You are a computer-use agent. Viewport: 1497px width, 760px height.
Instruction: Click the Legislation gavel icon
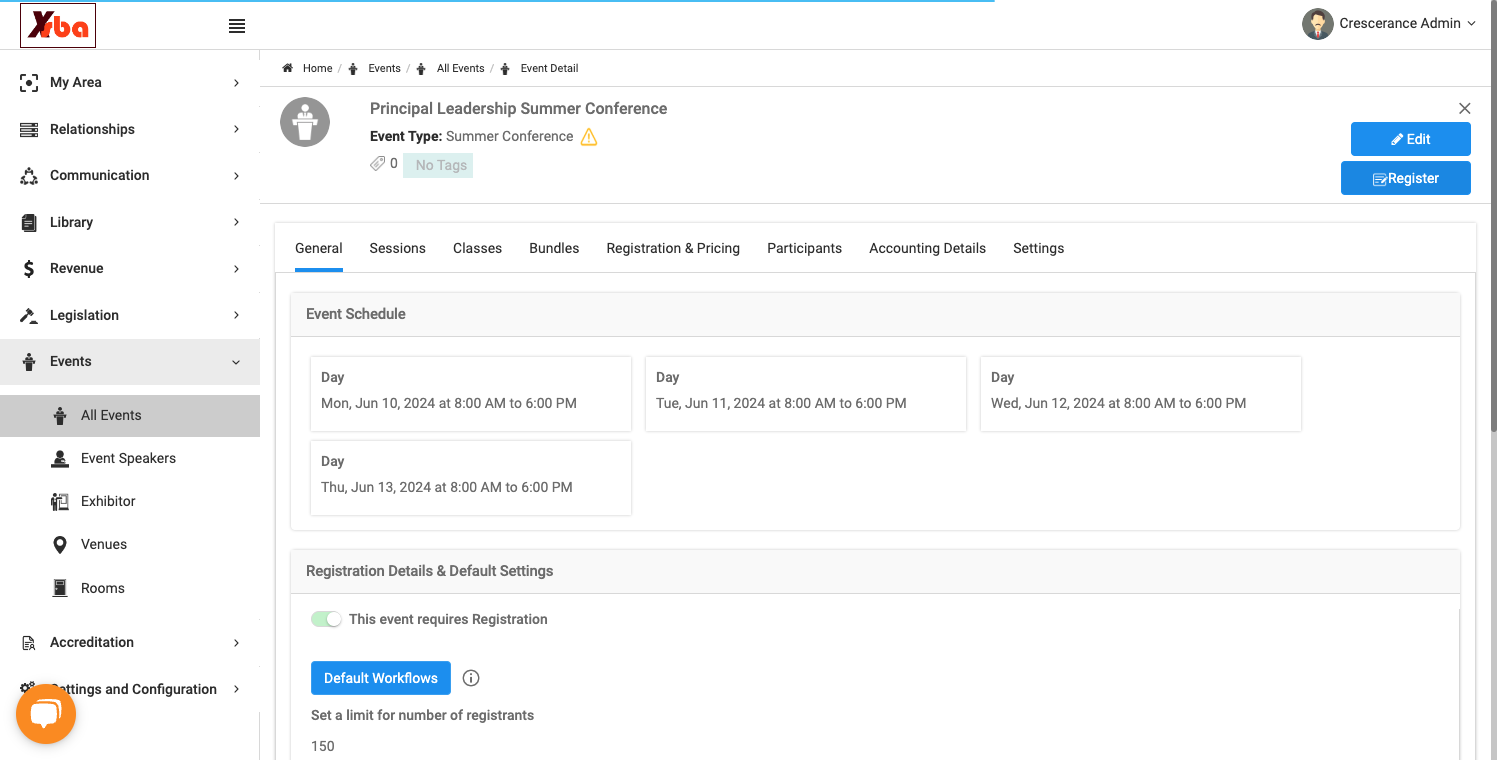click(30, 315)
